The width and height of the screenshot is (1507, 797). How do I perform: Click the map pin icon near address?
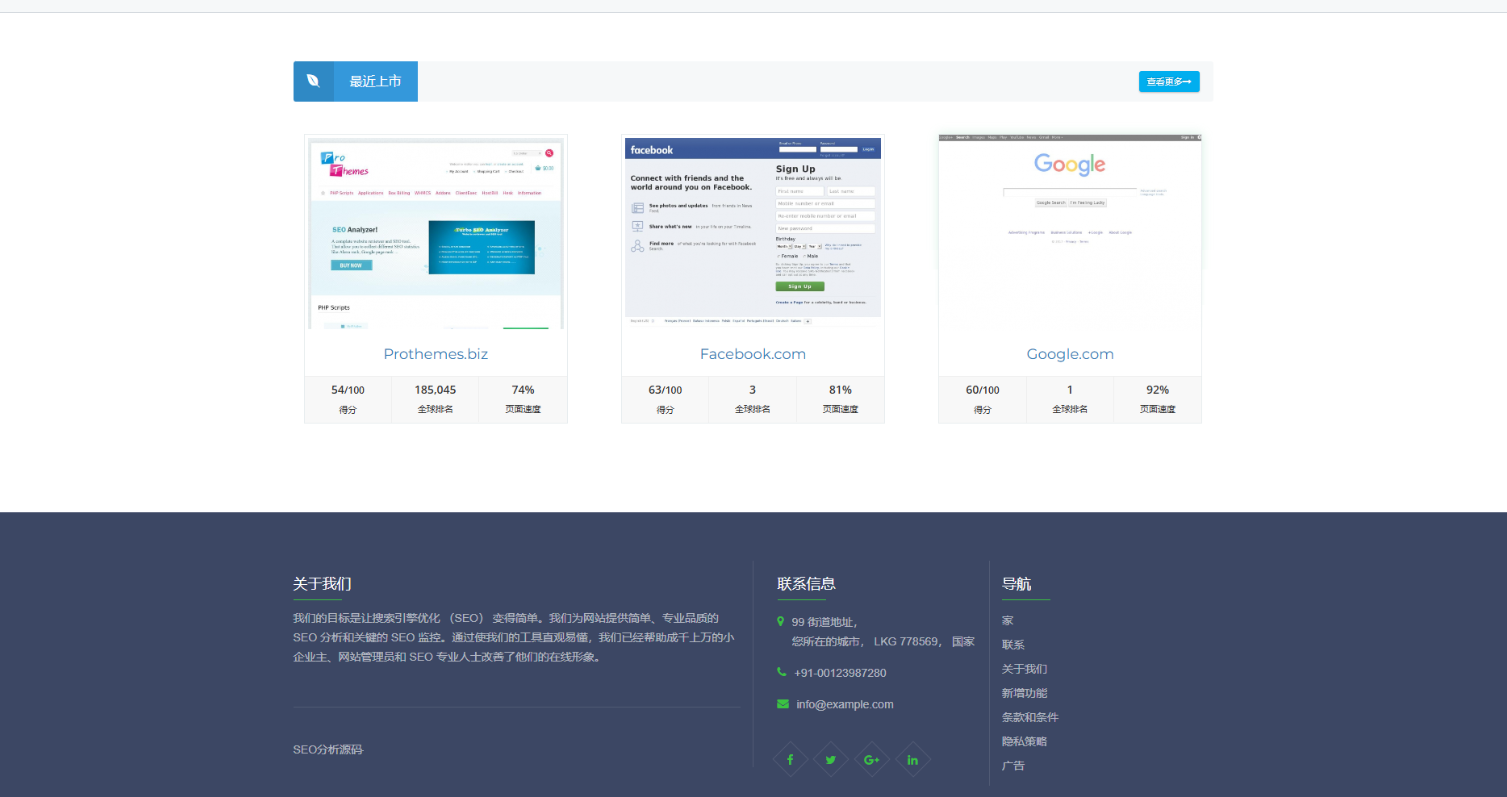(781, 622)
